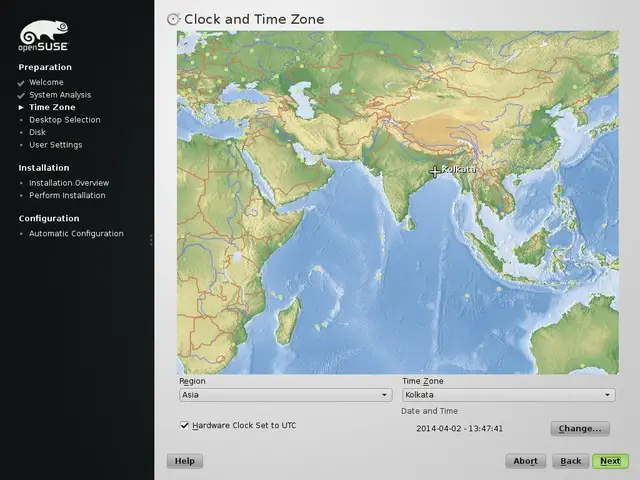
Task: Click the Kolkata crosshair marker on map
Action: (434, 171)
